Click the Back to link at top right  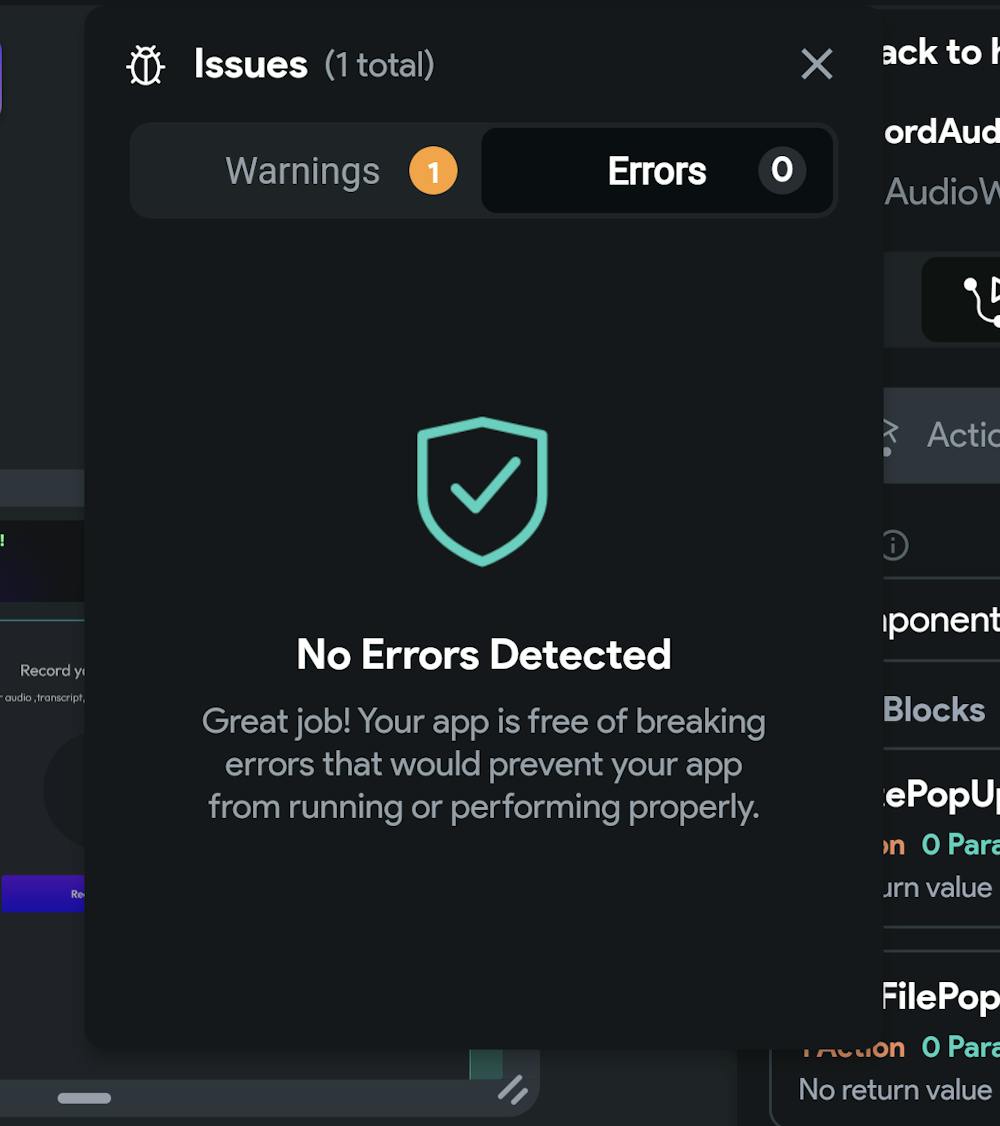click(x=940, y=52)
